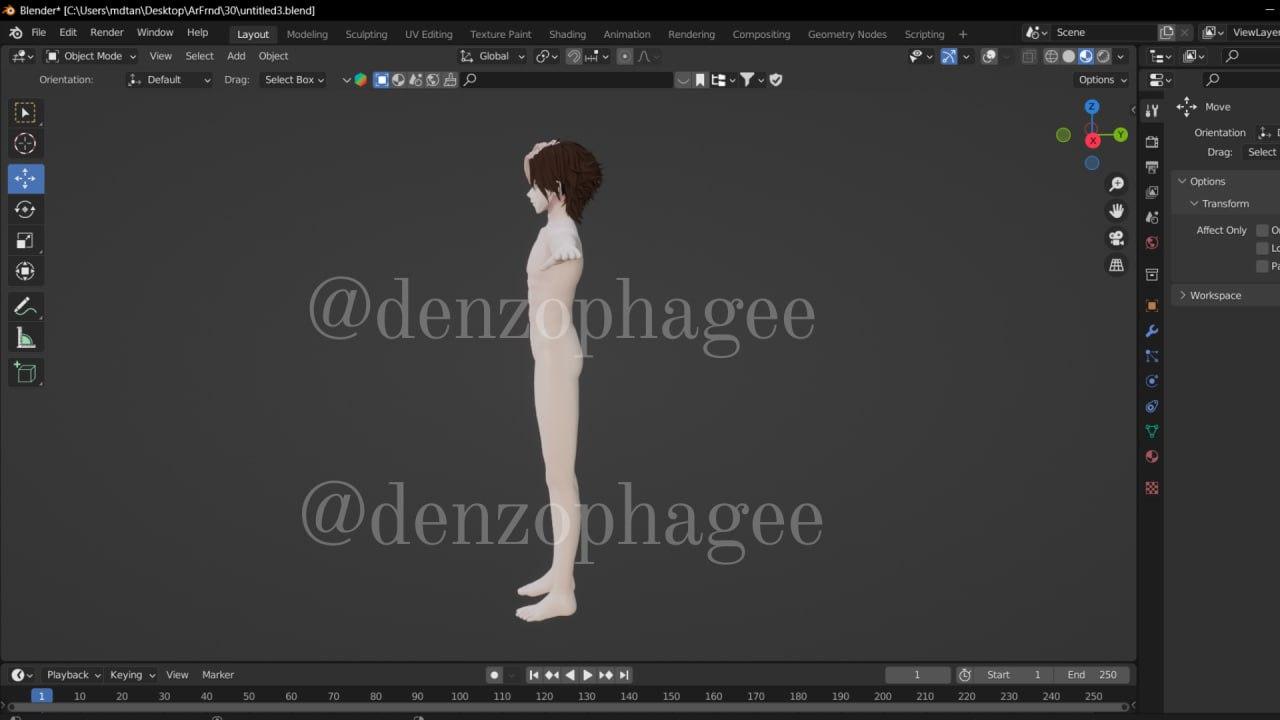Open the Drag Select Box dropdown
Image resolution: width=1280 pixels, height=720 pixels.
pos(294,80)
